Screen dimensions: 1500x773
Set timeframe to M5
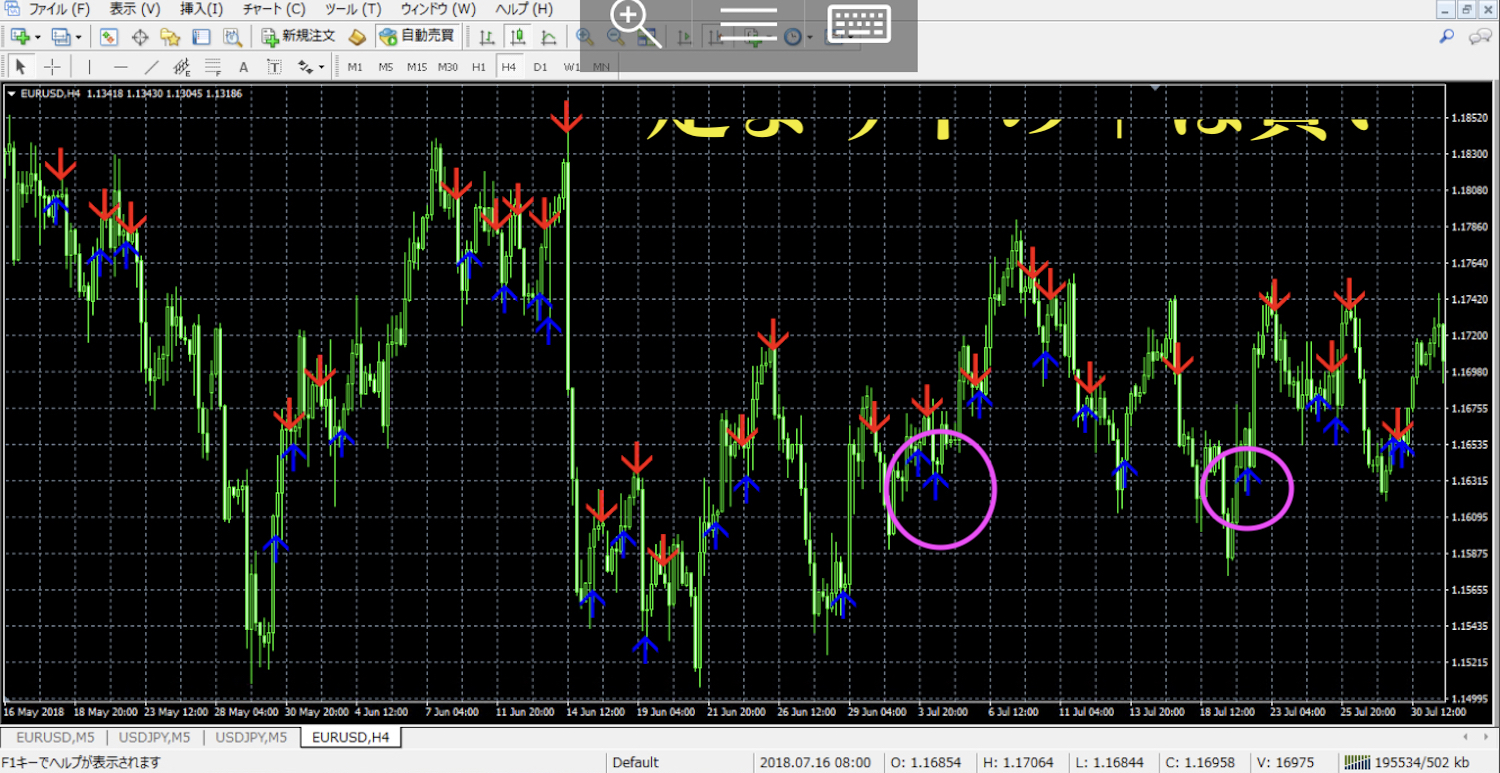[x=385, y=67]
